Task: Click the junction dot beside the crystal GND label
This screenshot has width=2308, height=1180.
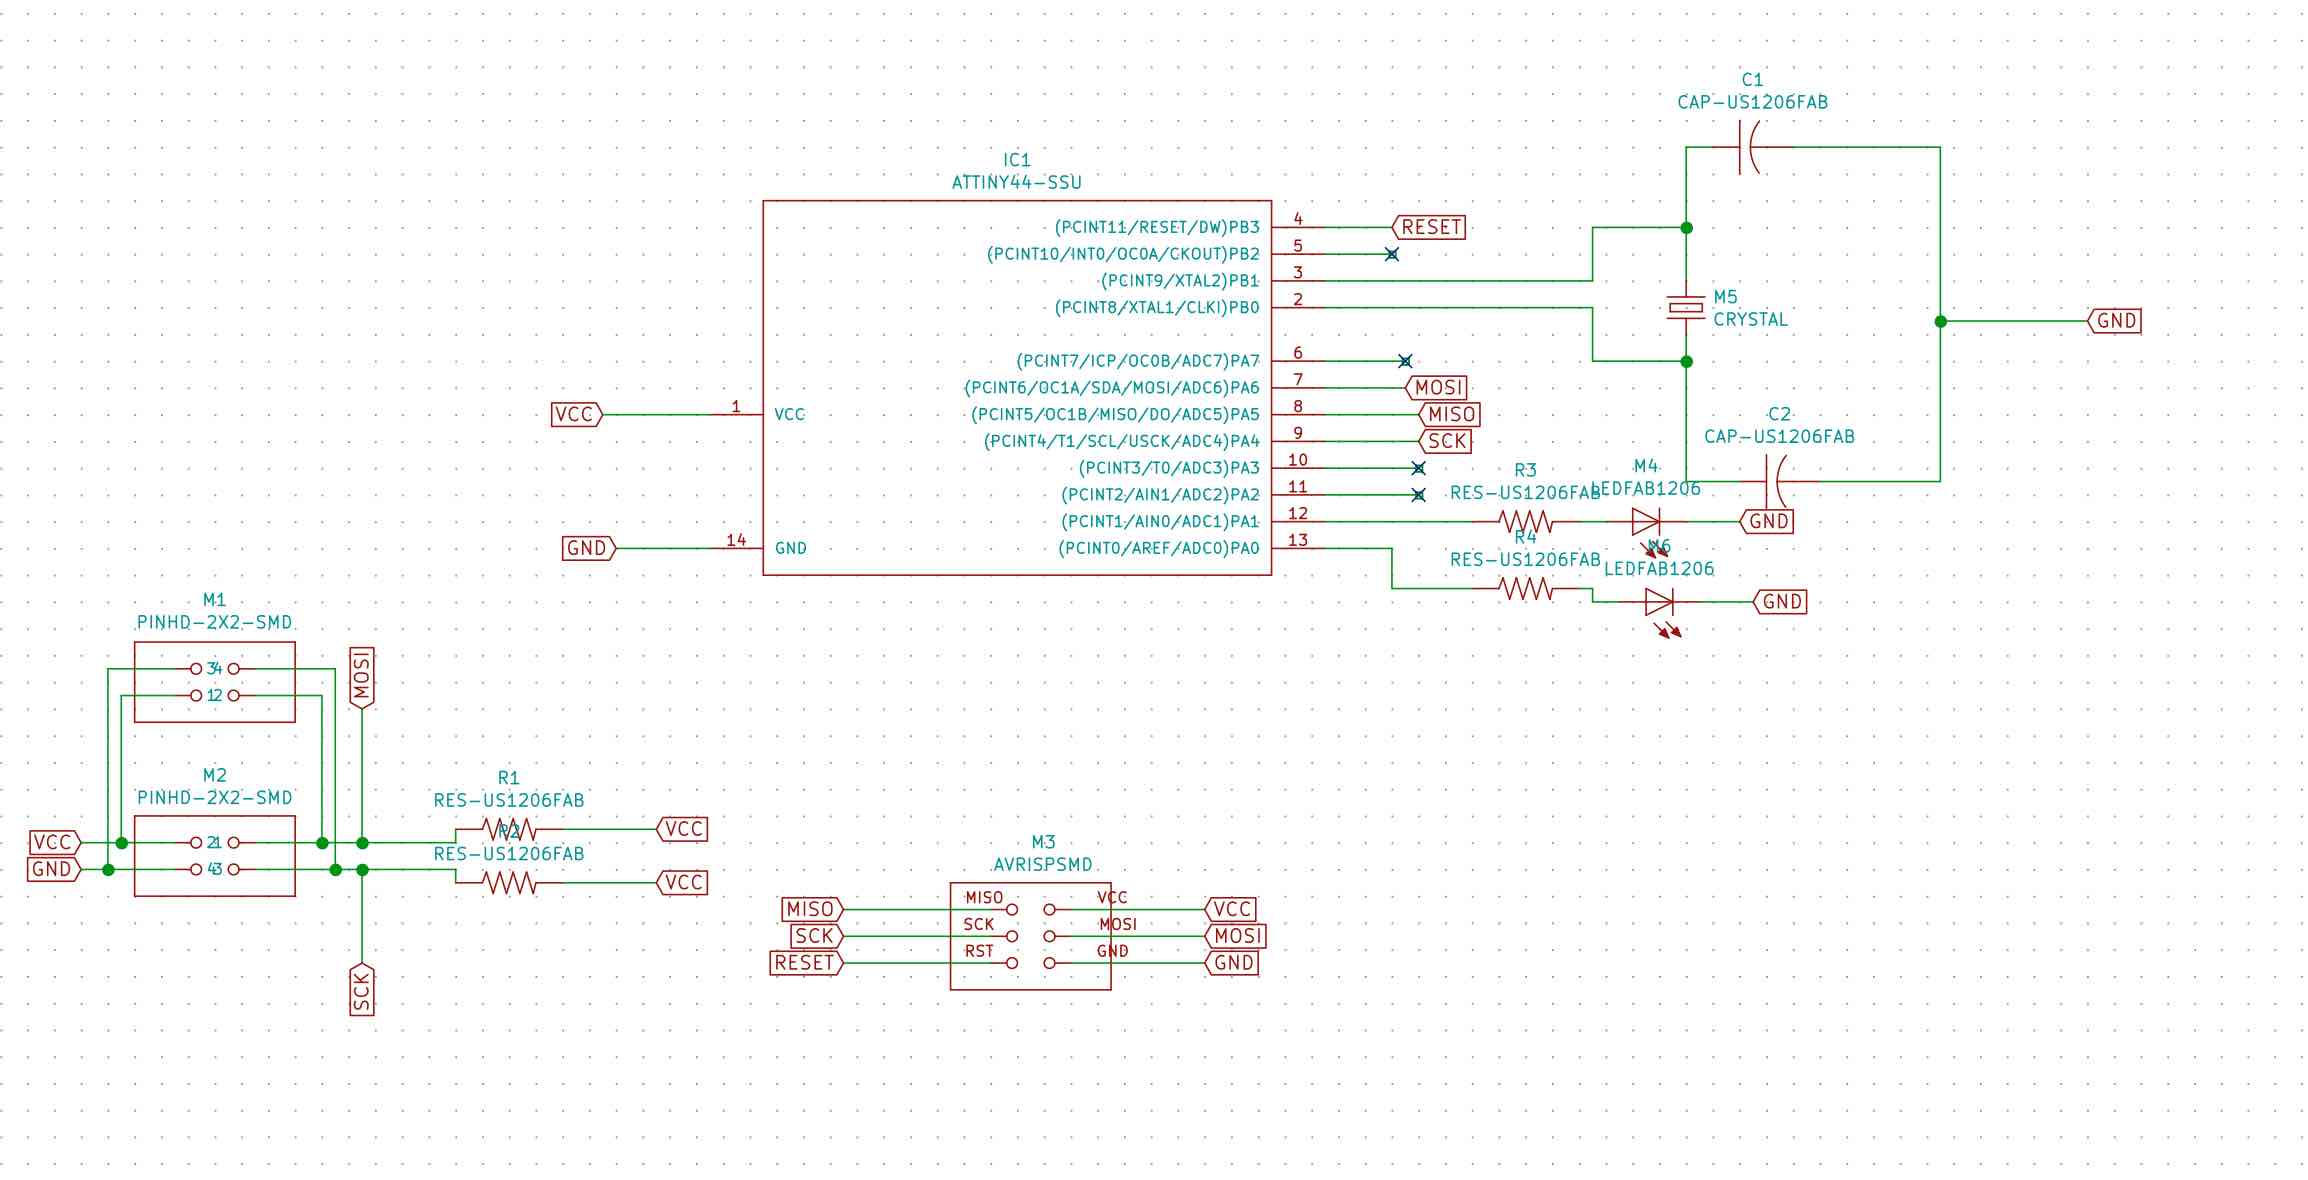Action: [1940, 321]
